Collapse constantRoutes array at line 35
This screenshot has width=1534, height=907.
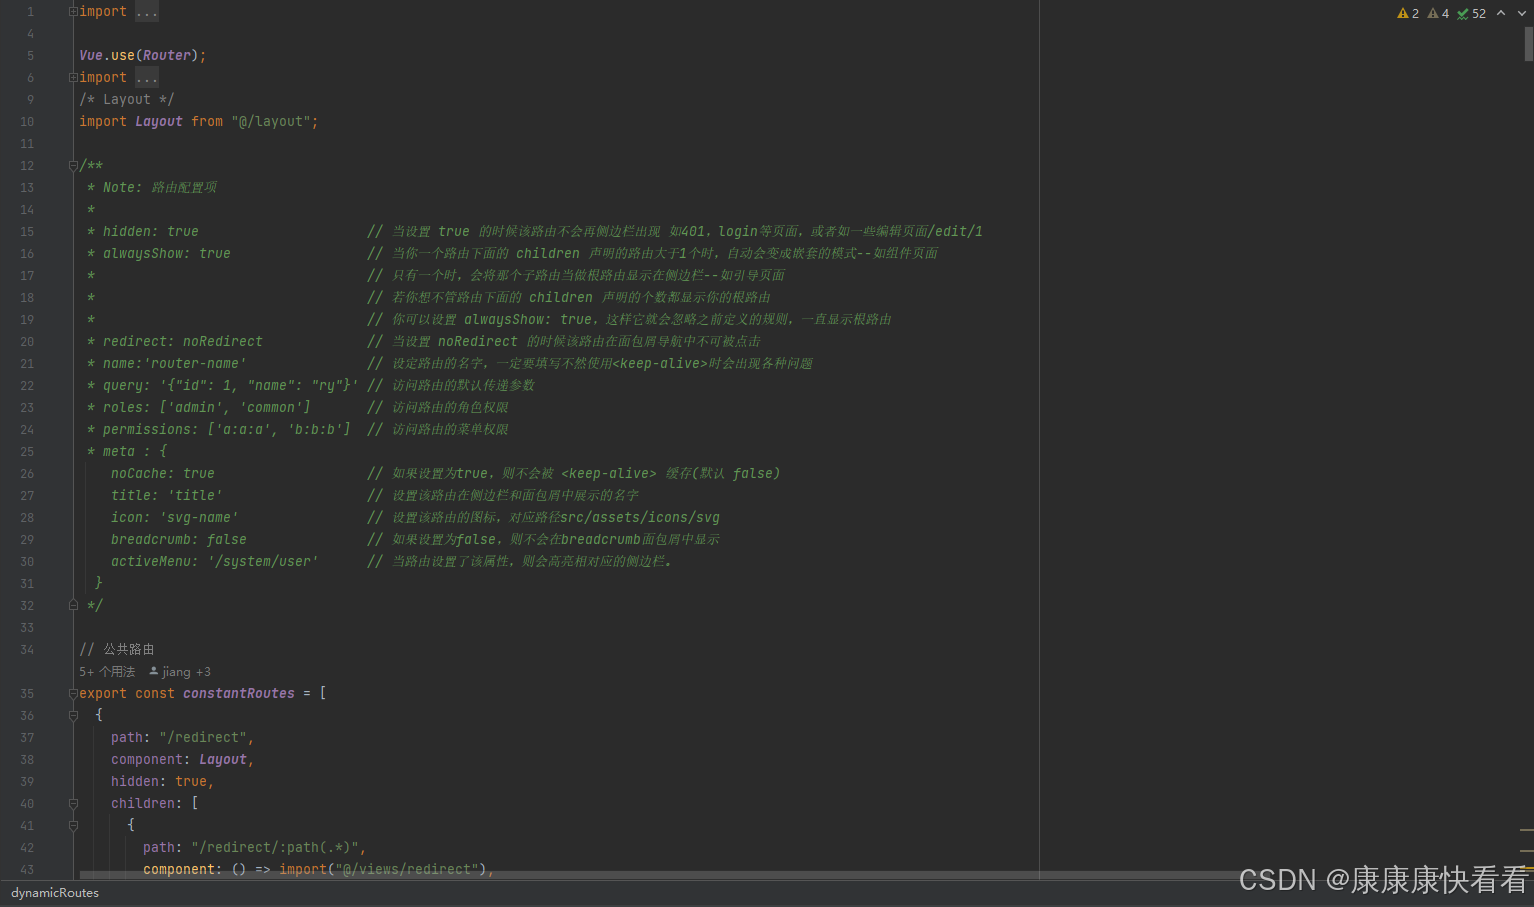(x=73, y=694)
